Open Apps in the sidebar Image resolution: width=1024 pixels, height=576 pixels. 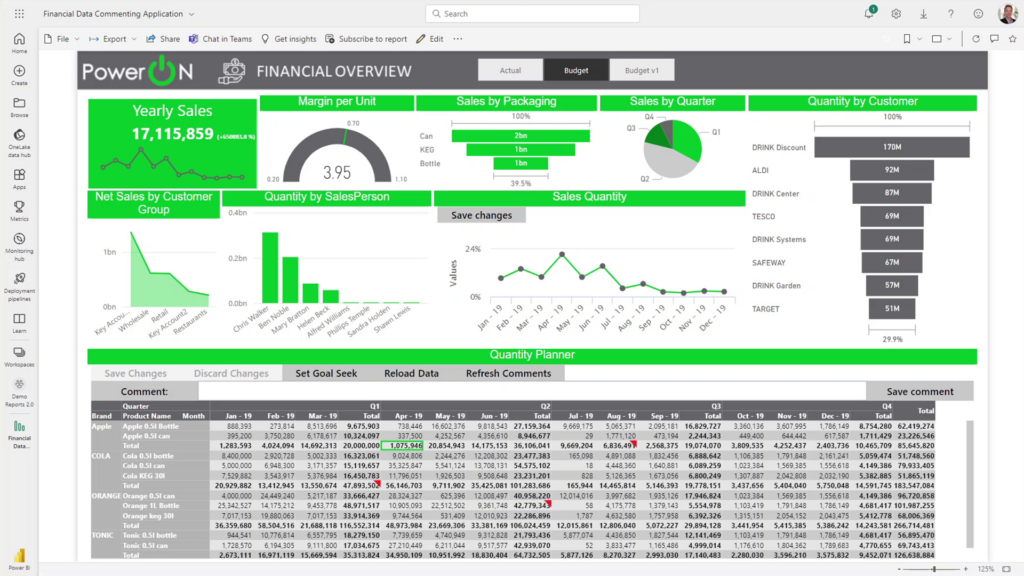[x=19, y=179]
